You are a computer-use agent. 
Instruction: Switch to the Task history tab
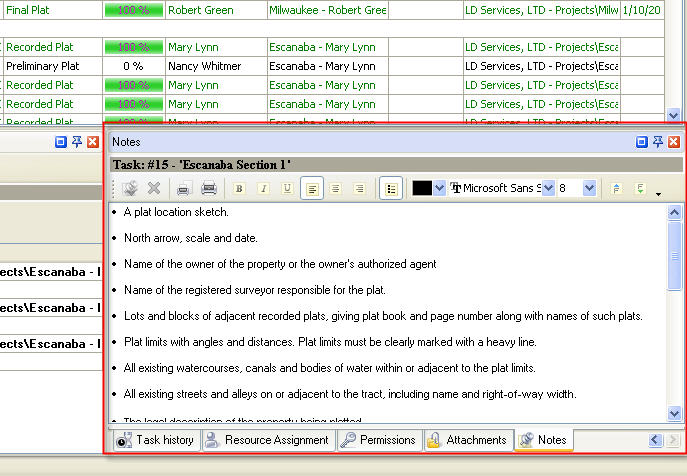[155, 440]
